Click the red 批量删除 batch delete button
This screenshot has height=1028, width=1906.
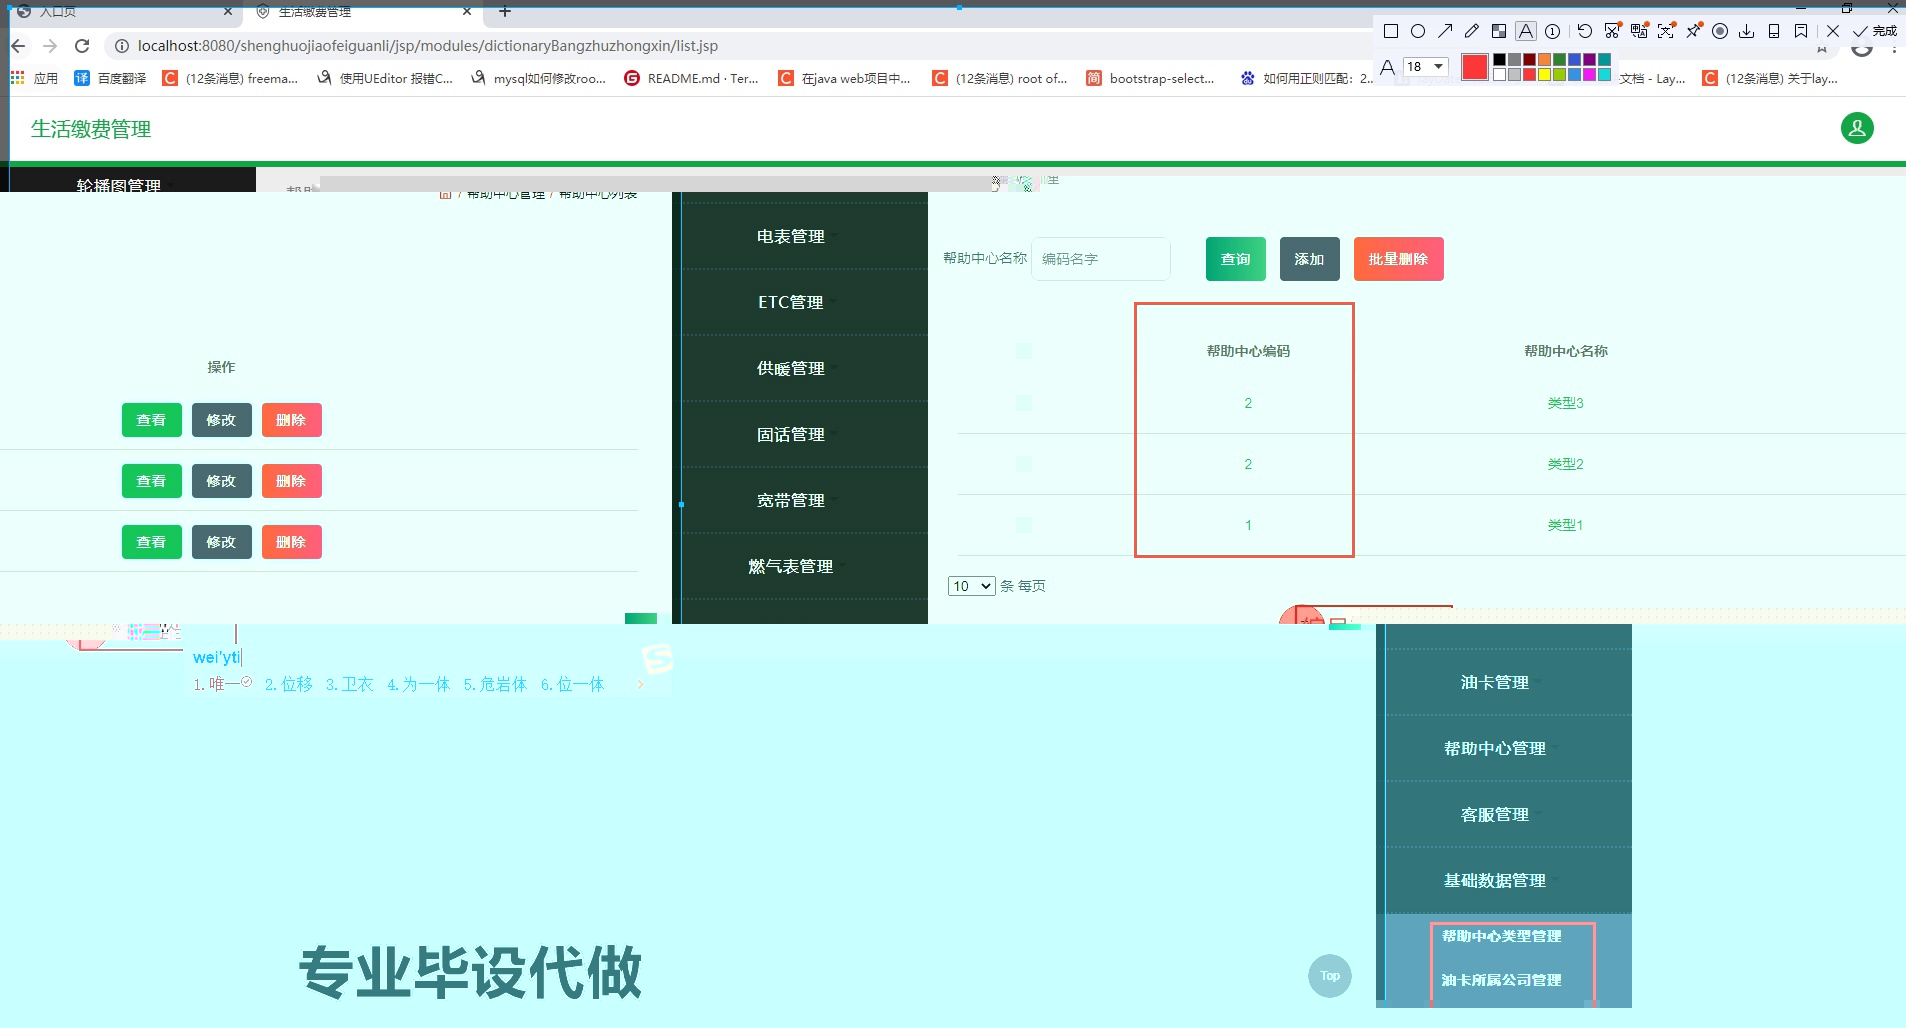(1398, 259)
